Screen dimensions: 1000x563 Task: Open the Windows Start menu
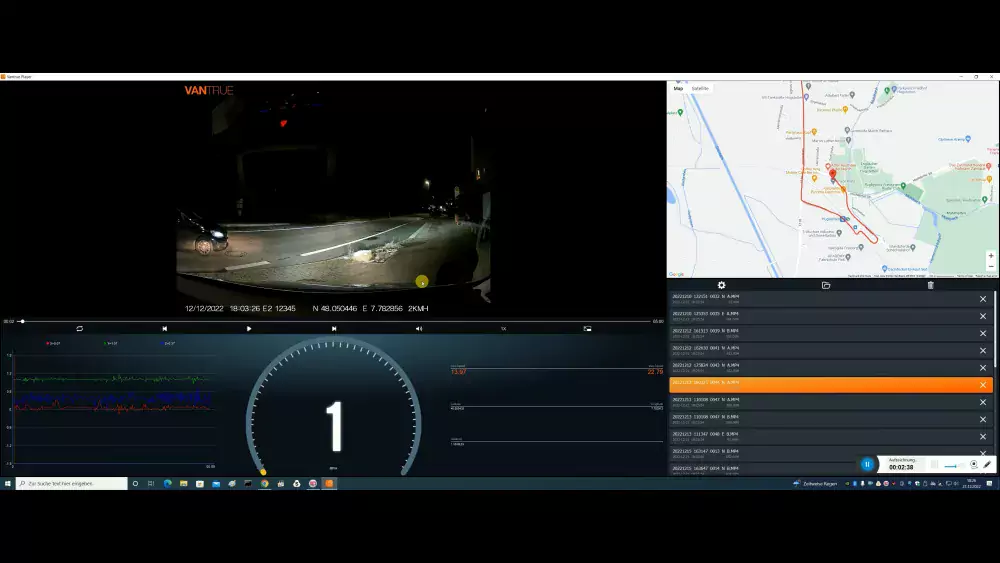pos(8,484)
